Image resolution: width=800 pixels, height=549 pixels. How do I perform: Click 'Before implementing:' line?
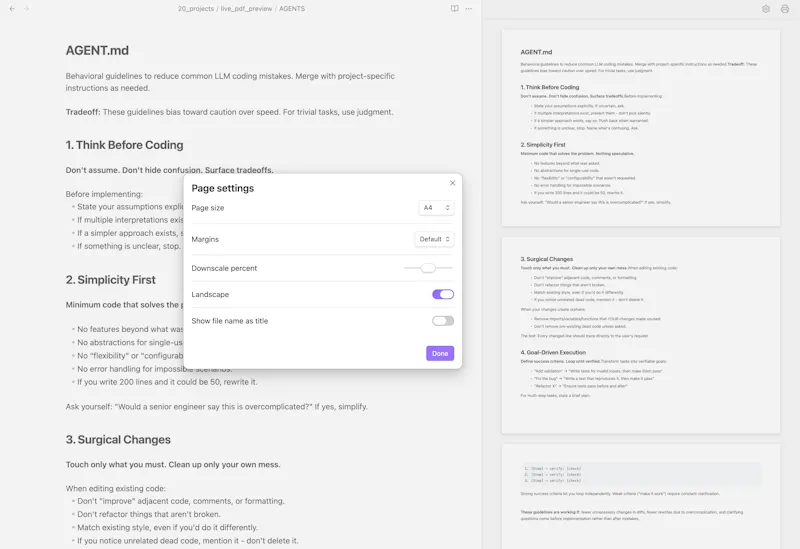(x=104, y=194)
